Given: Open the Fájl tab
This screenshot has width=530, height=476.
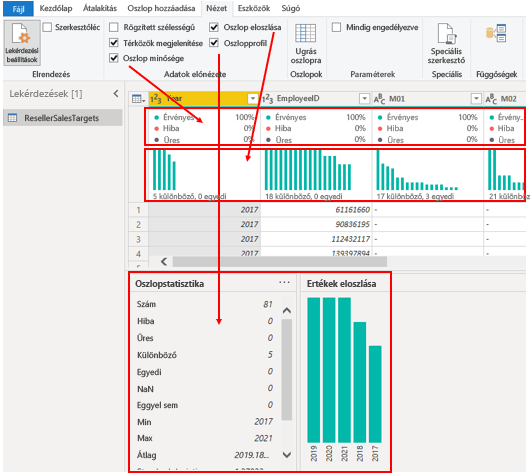Looking at the screenshot, I should point(18,9).
